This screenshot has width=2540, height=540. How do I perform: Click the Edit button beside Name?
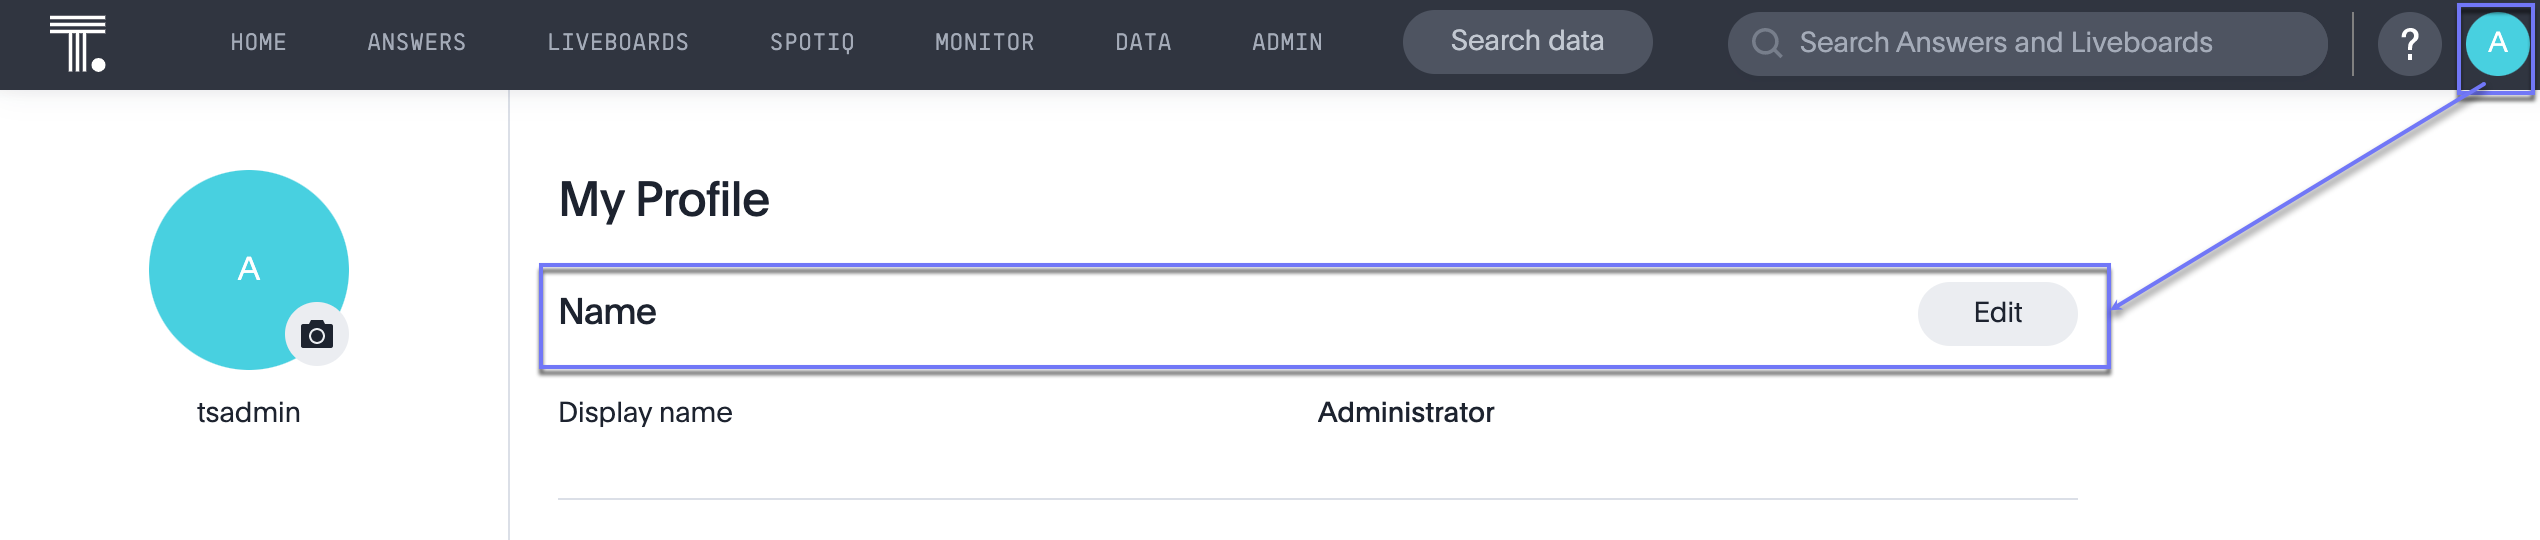tap(1997, 313)
